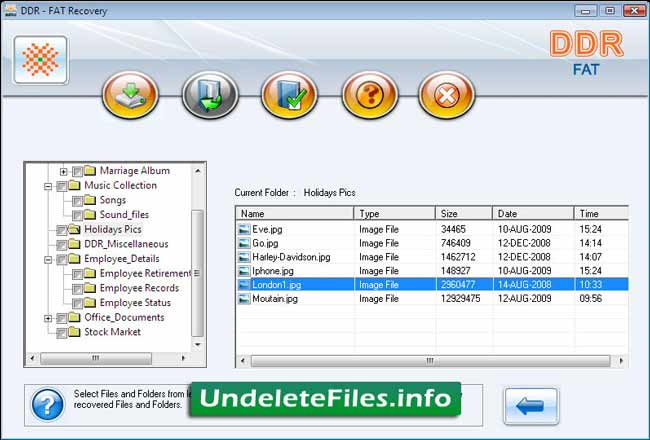
Task: Click the file list horizontal scroll left arrow
Action: pos(243,361)
